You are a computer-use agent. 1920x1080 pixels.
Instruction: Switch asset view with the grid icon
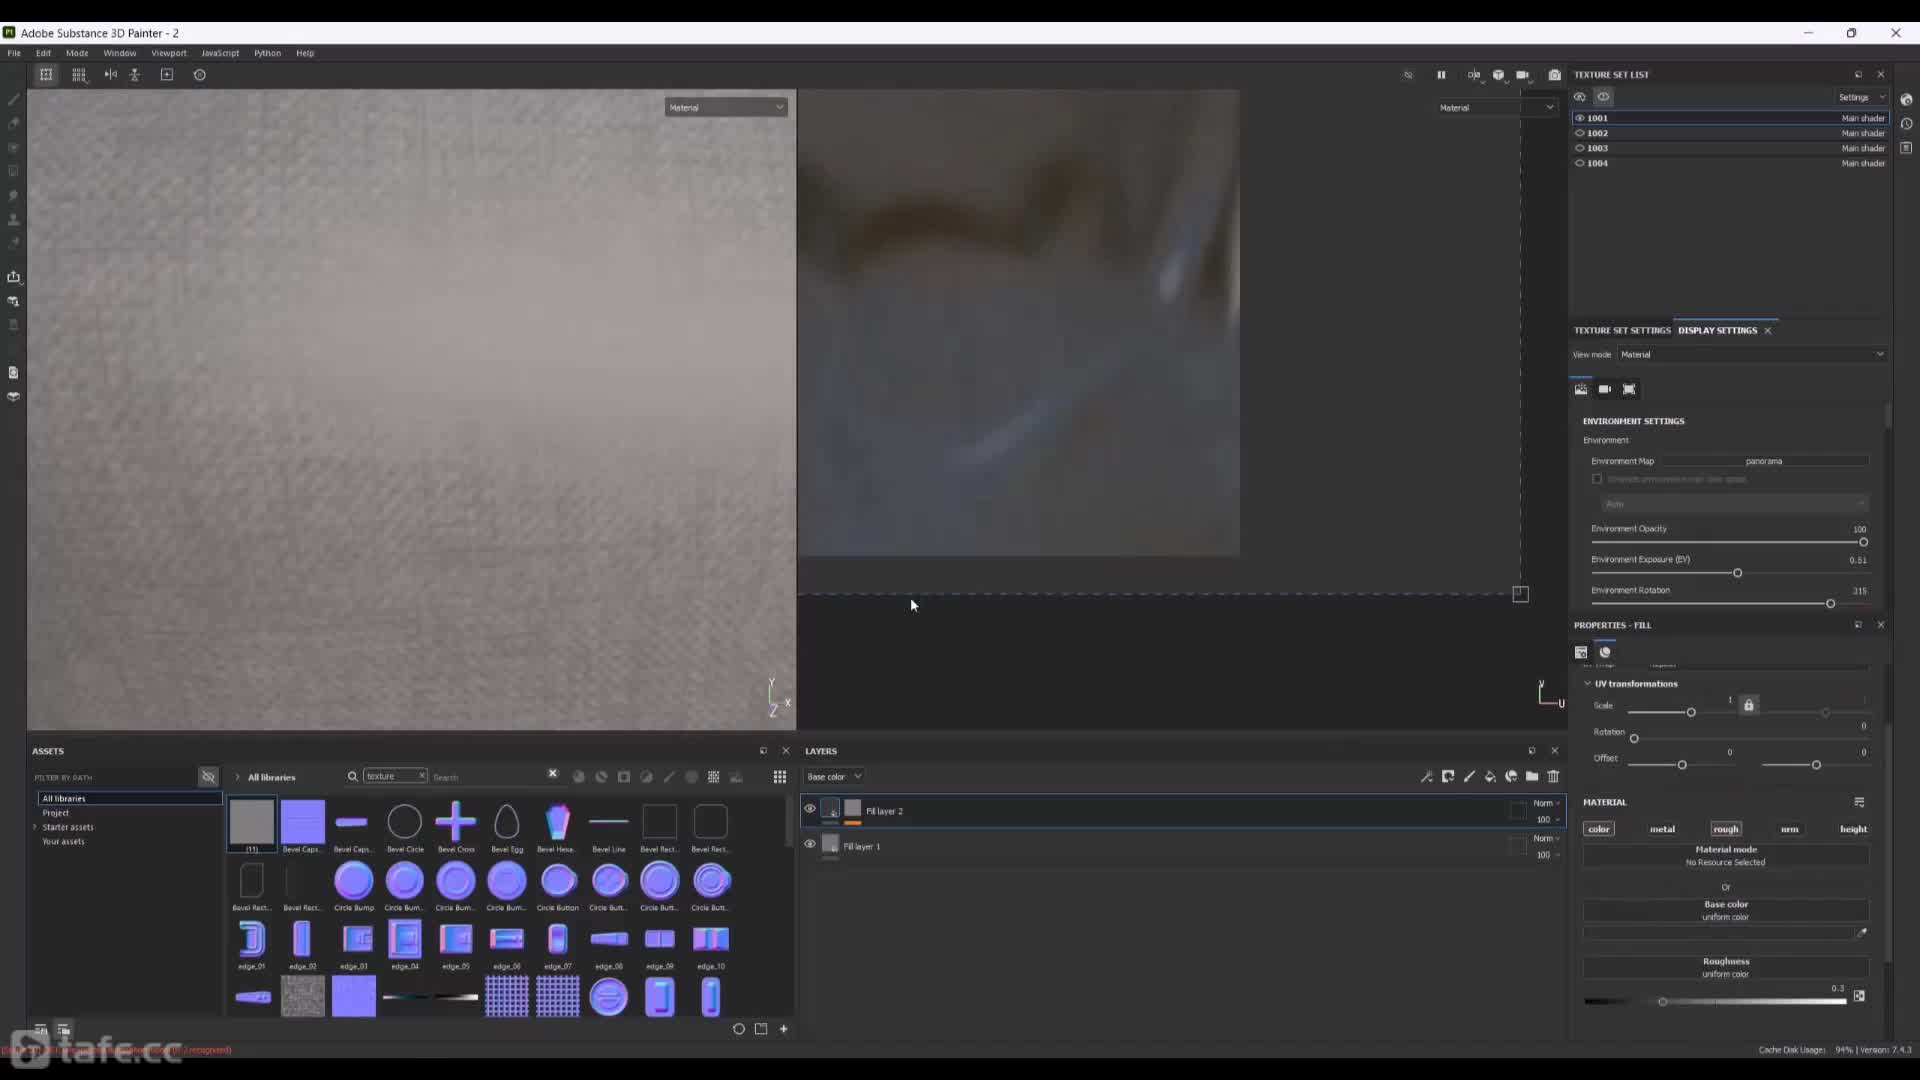pos(779,777)
